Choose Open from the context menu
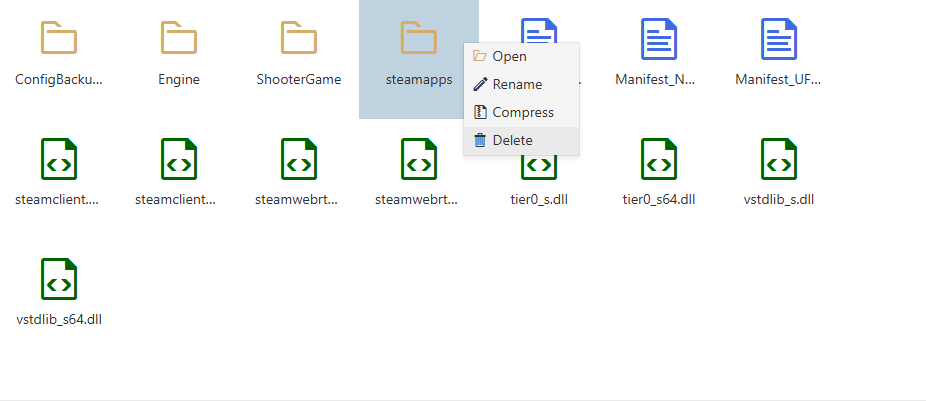Screen dimensions: 926x401 (x=509, y=57)
